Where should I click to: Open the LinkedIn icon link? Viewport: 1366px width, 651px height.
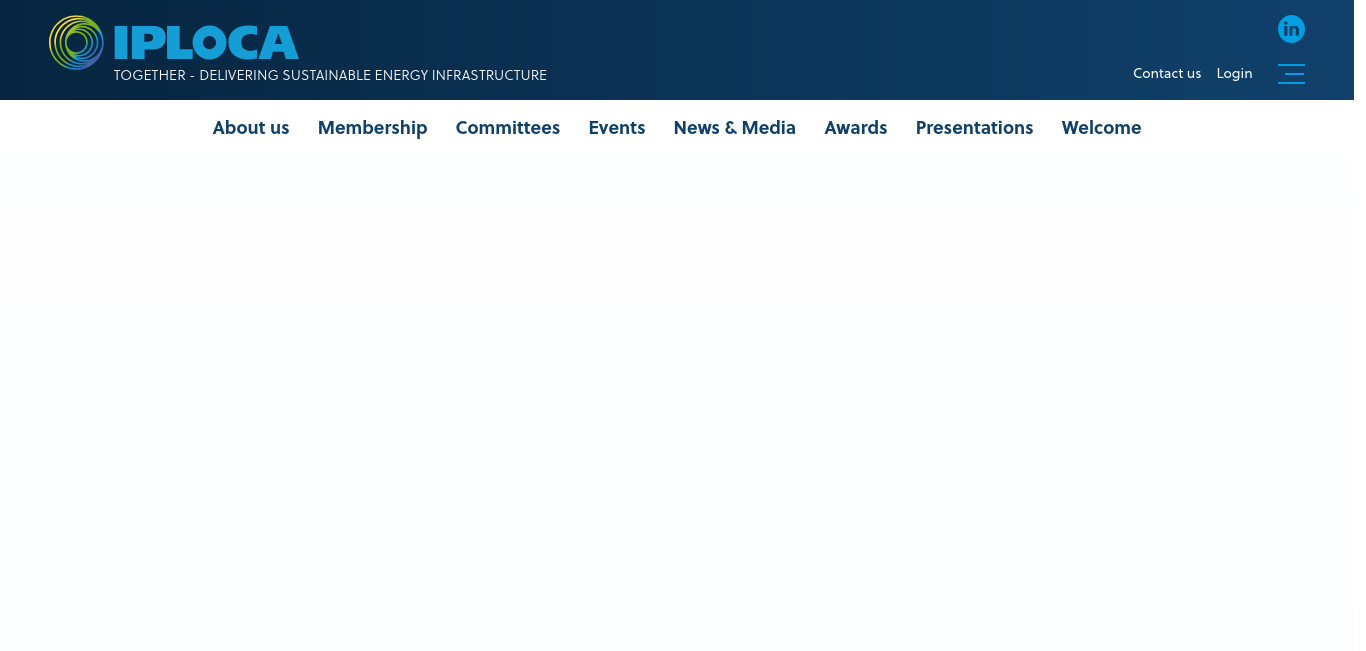(x=1291, y=29)
